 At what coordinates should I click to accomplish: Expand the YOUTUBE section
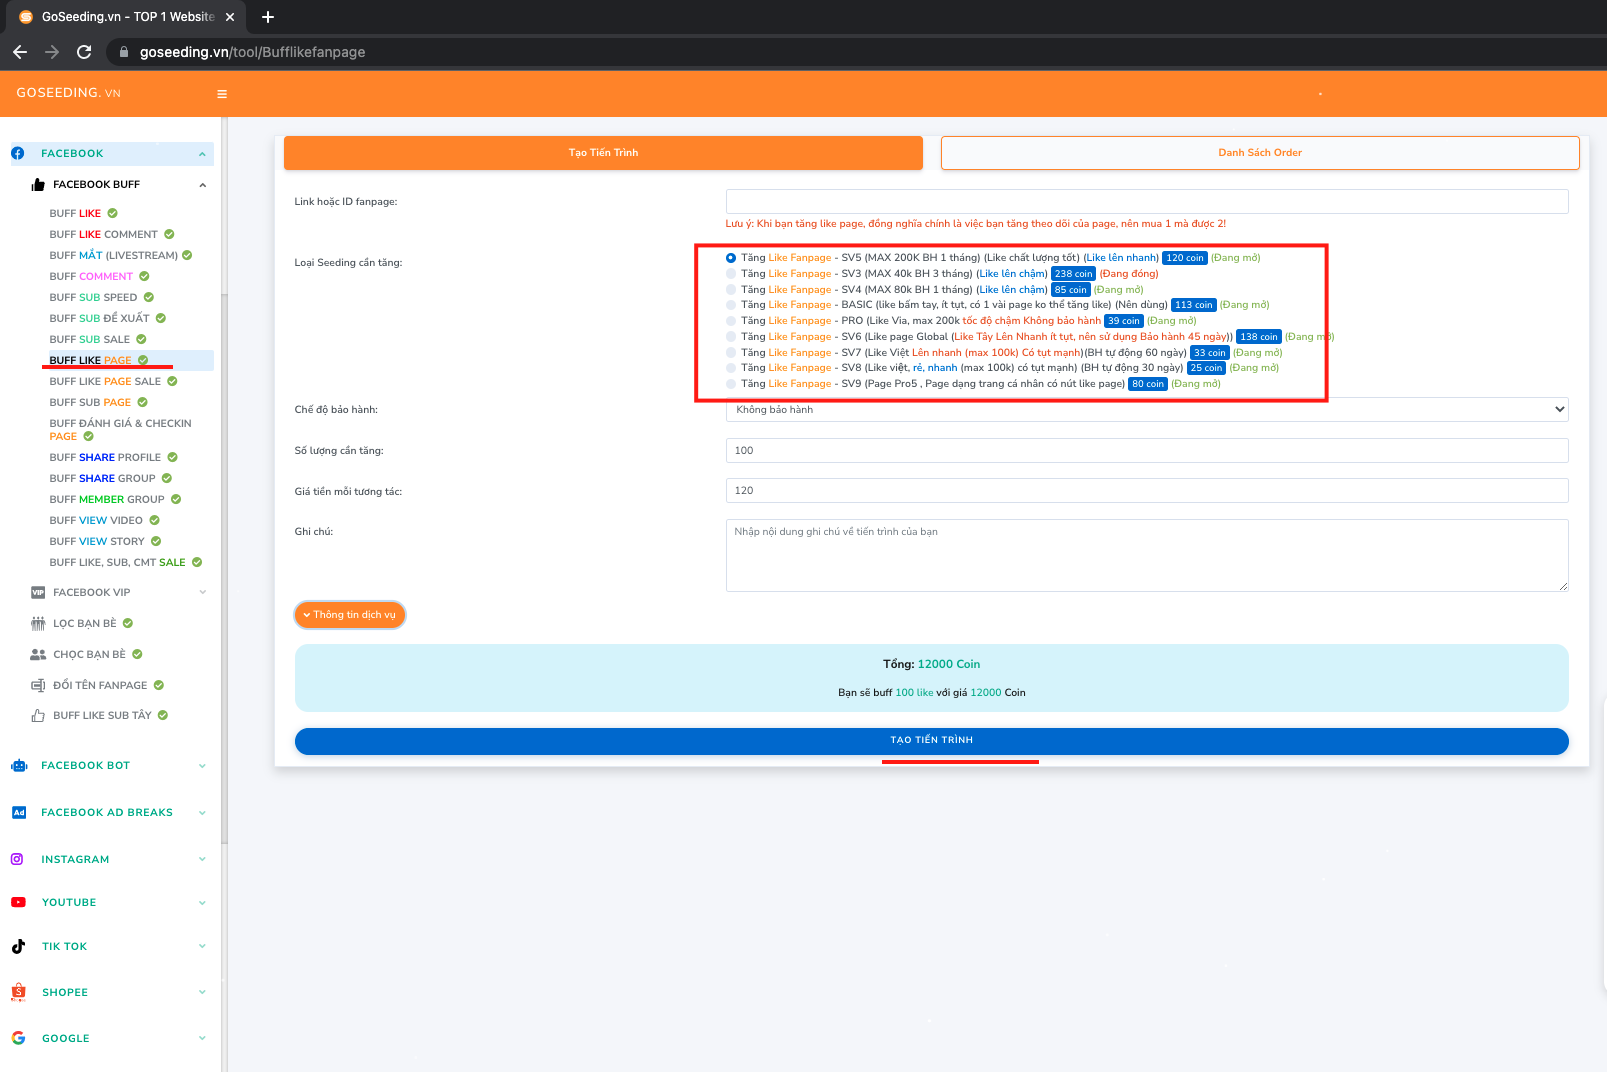tap(202, 903)
